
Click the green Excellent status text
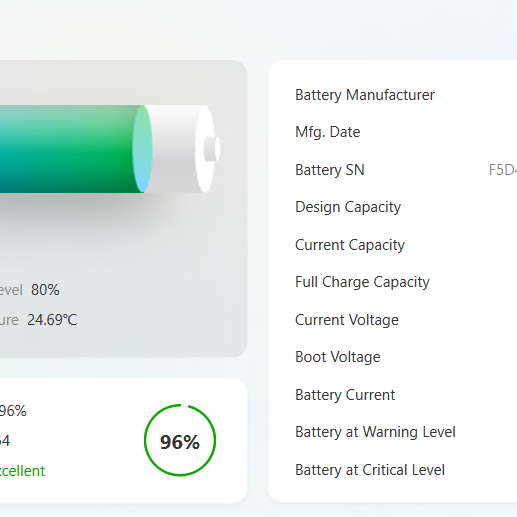[x=22, y=471]
